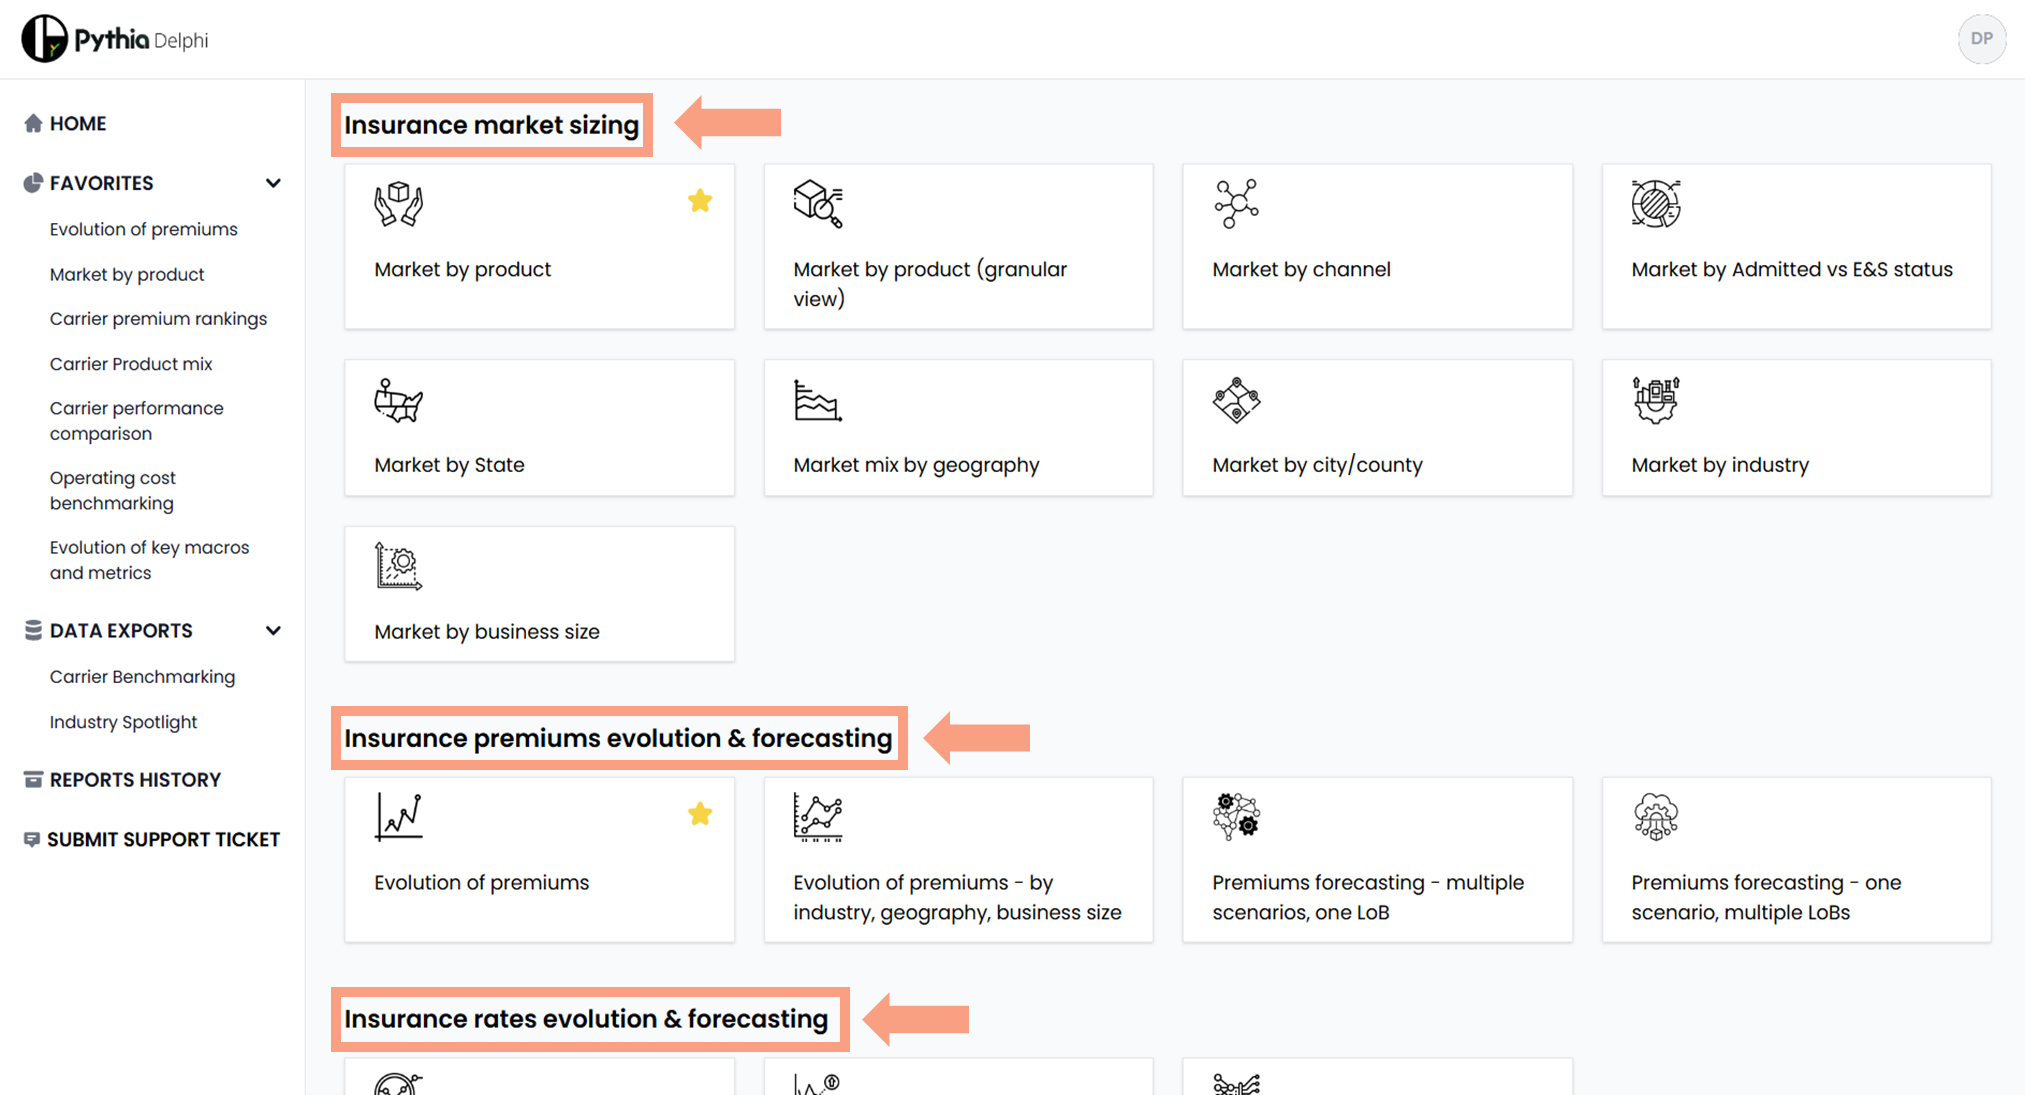2025x1095 pixels.
Task: Click the Evolution by industry scatter chart icon
Action: [x=818, y=816]
